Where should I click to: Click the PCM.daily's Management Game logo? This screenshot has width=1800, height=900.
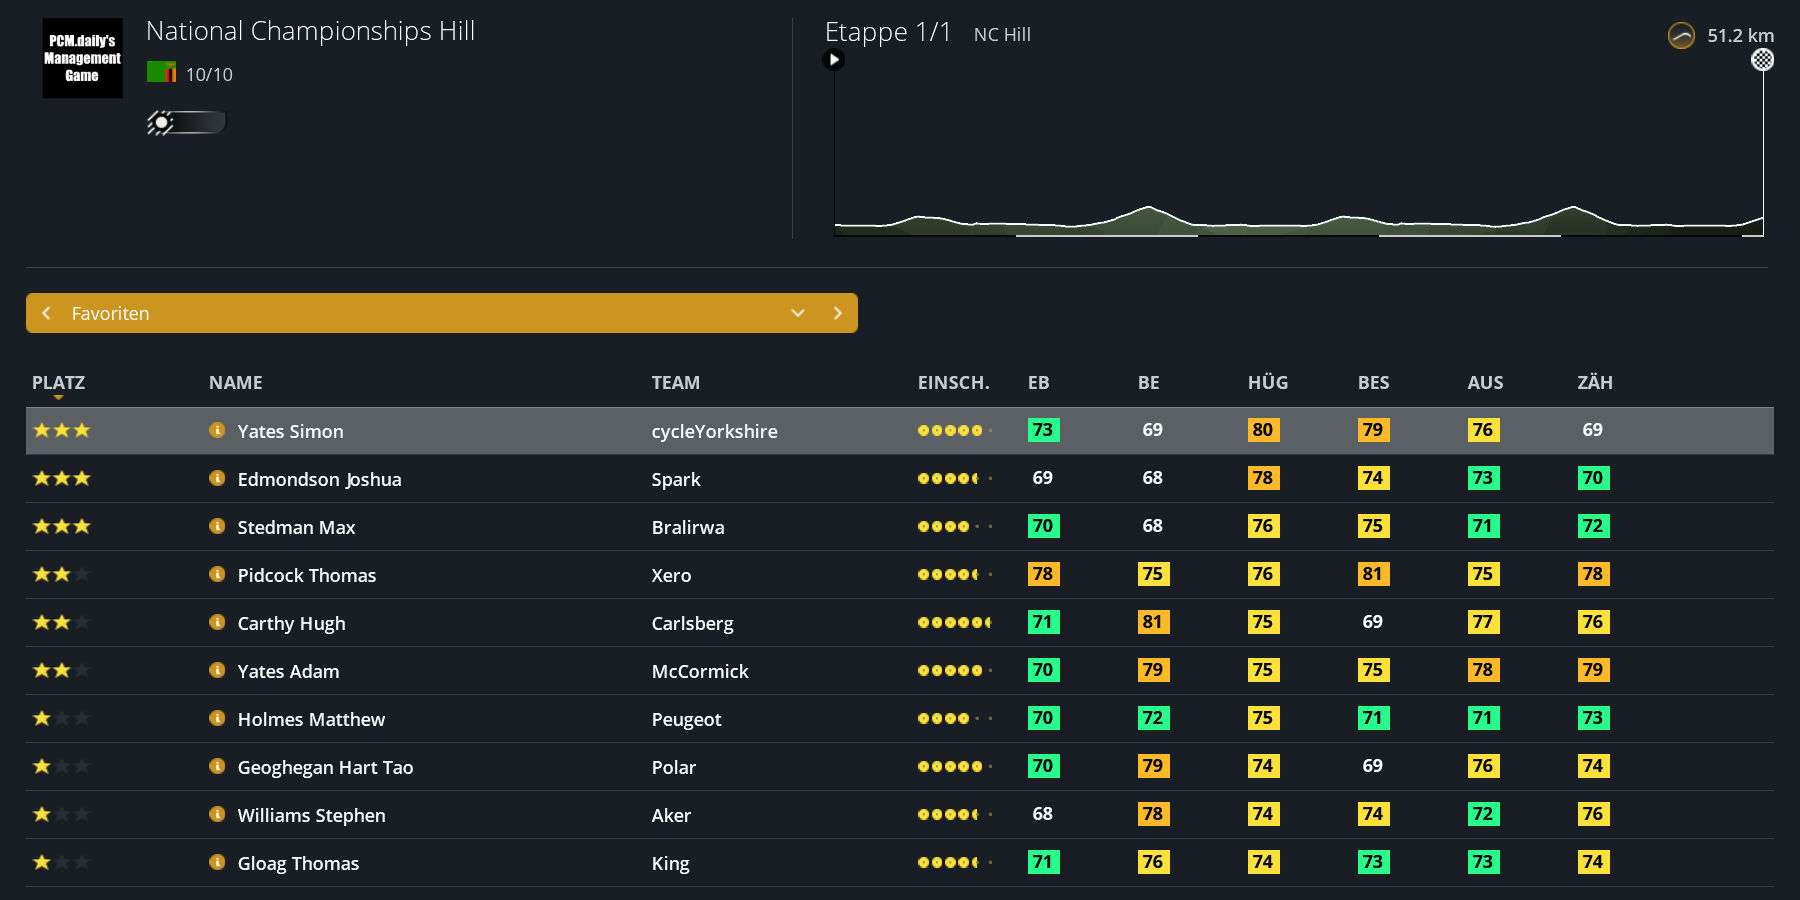[82, 58]
